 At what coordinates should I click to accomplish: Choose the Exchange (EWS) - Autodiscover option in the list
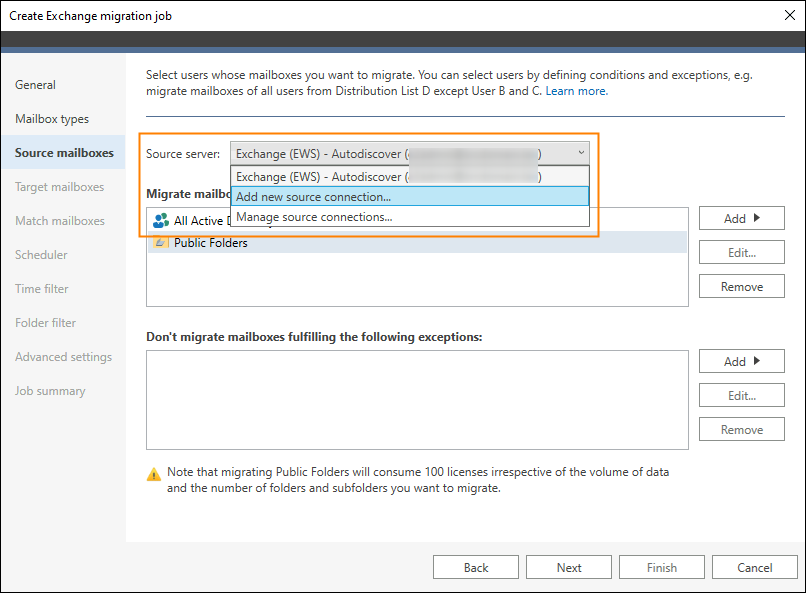pyautogui.click(x=410, y=176)
